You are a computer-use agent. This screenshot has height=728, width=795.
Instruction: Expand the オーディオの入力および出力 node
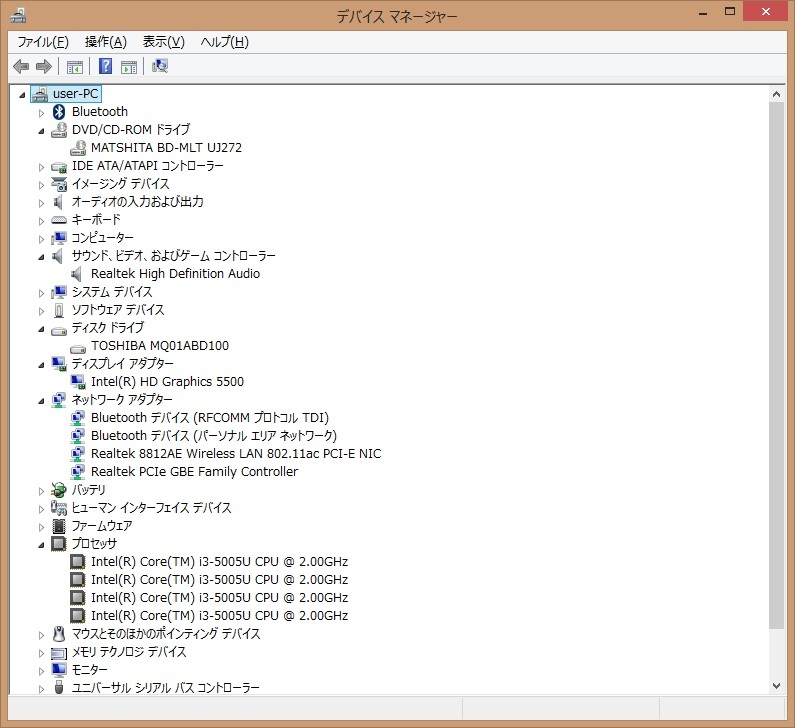coord(42,203)
